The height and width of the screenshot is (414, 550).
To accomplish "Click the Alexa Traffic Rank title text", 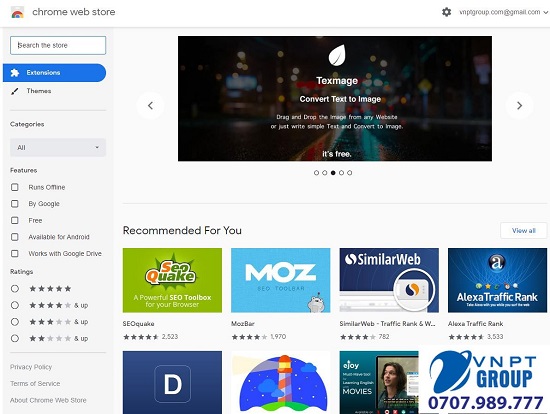I will point(475,323).
